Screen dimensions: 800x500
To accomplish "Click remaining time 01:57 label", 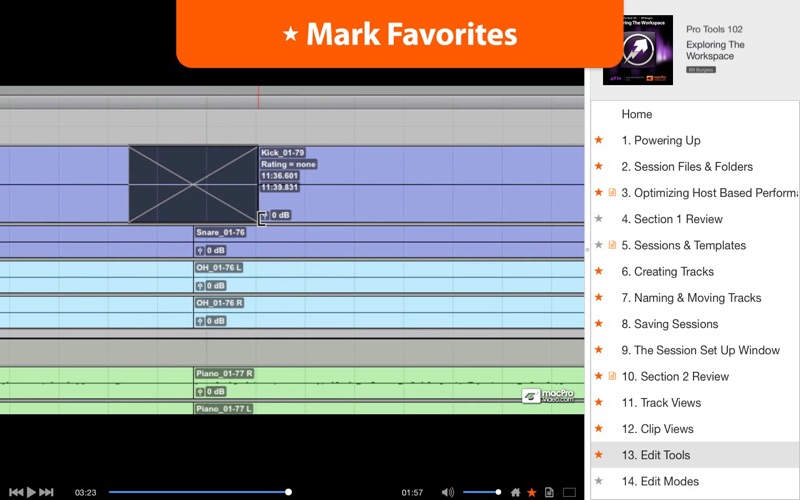I will click(x=412, y=492).
